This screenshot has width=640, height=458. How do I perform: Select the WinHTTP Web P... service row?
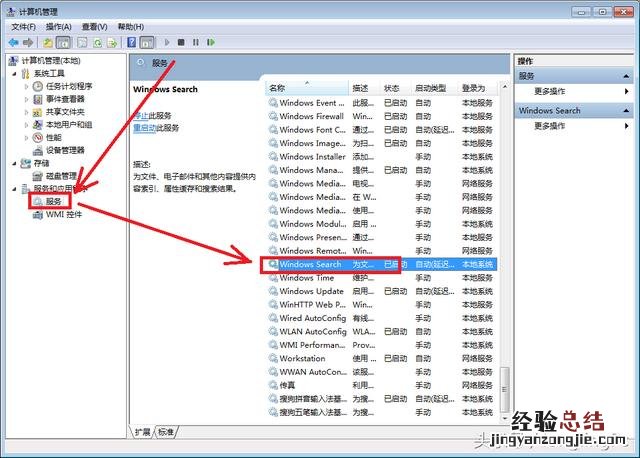[382, 305]
